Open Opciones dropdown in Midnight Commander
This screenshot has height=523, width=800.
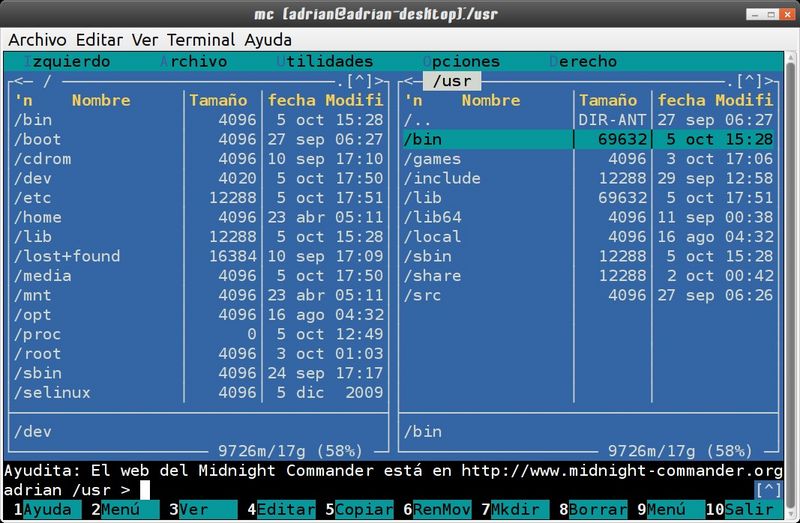click(x=461, y=62)
